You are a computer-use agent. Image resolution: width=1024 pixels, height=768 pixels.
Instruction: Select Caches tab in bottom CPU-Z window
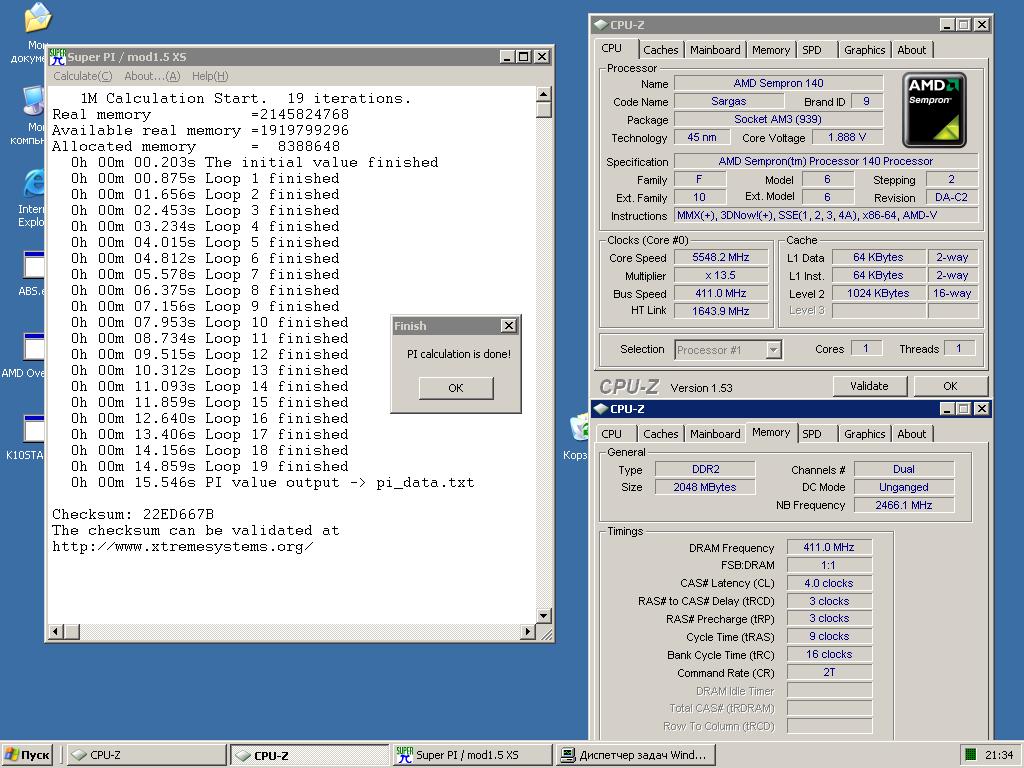tap(660, 434)
